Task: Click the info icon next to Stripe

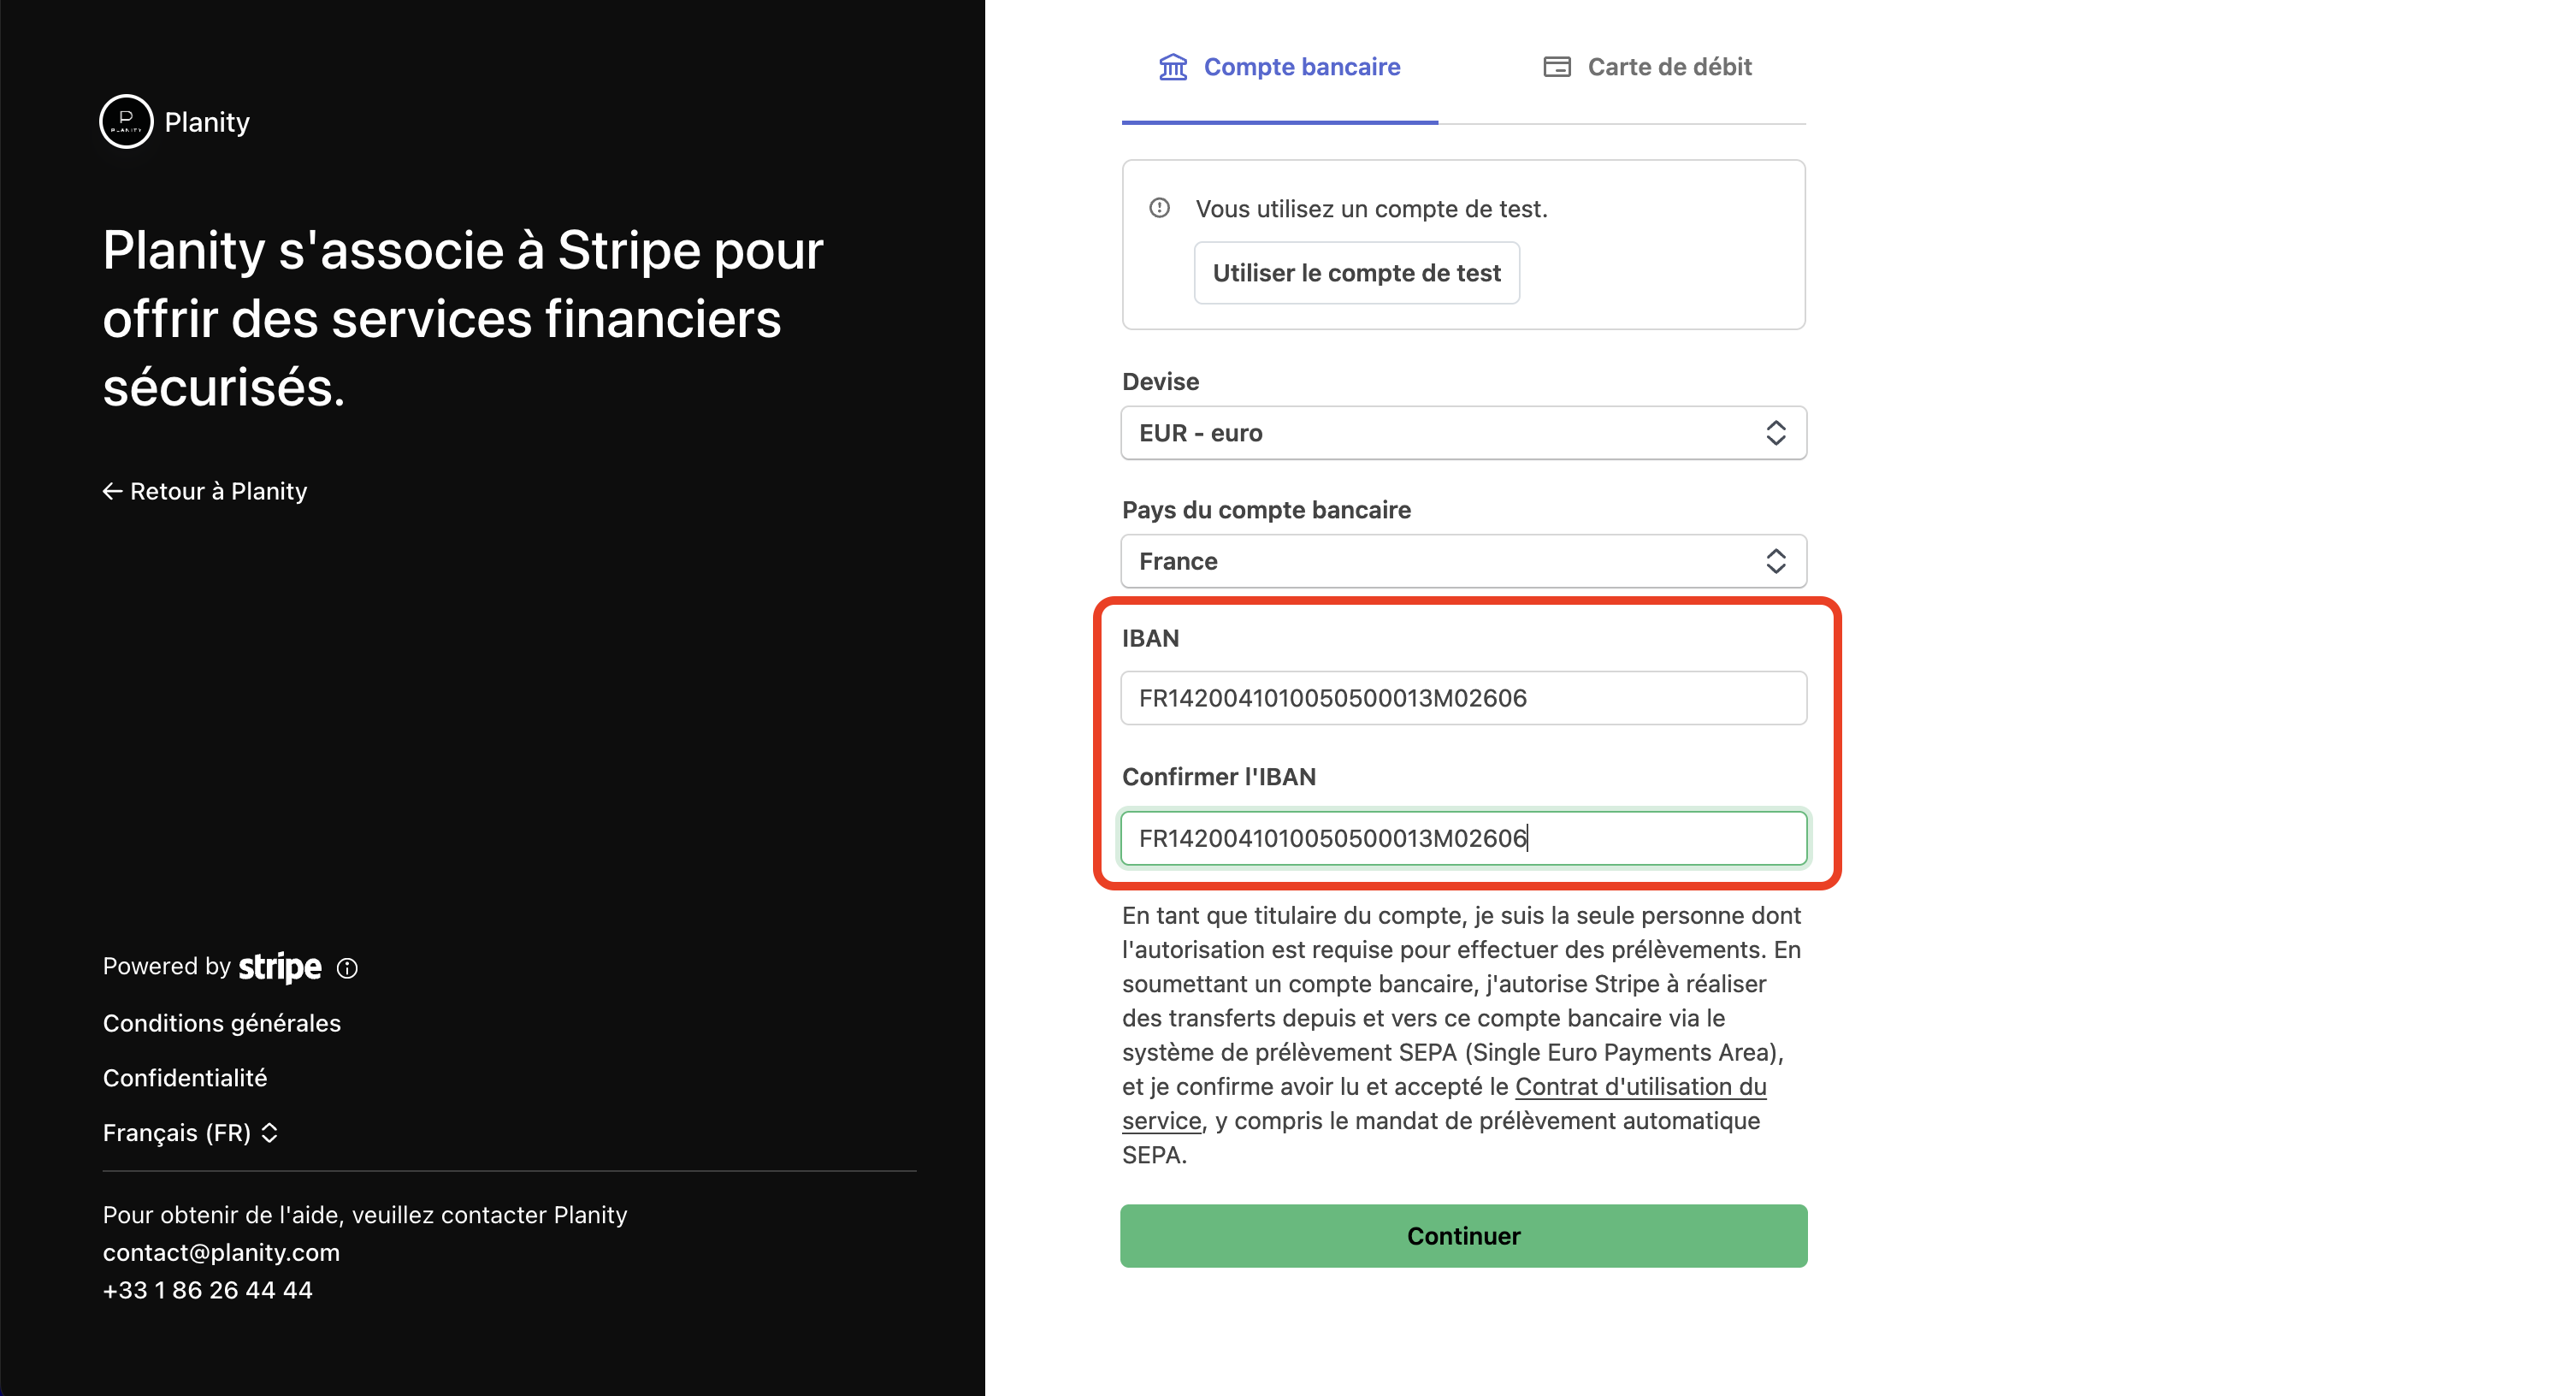Action: coord(347,968)
